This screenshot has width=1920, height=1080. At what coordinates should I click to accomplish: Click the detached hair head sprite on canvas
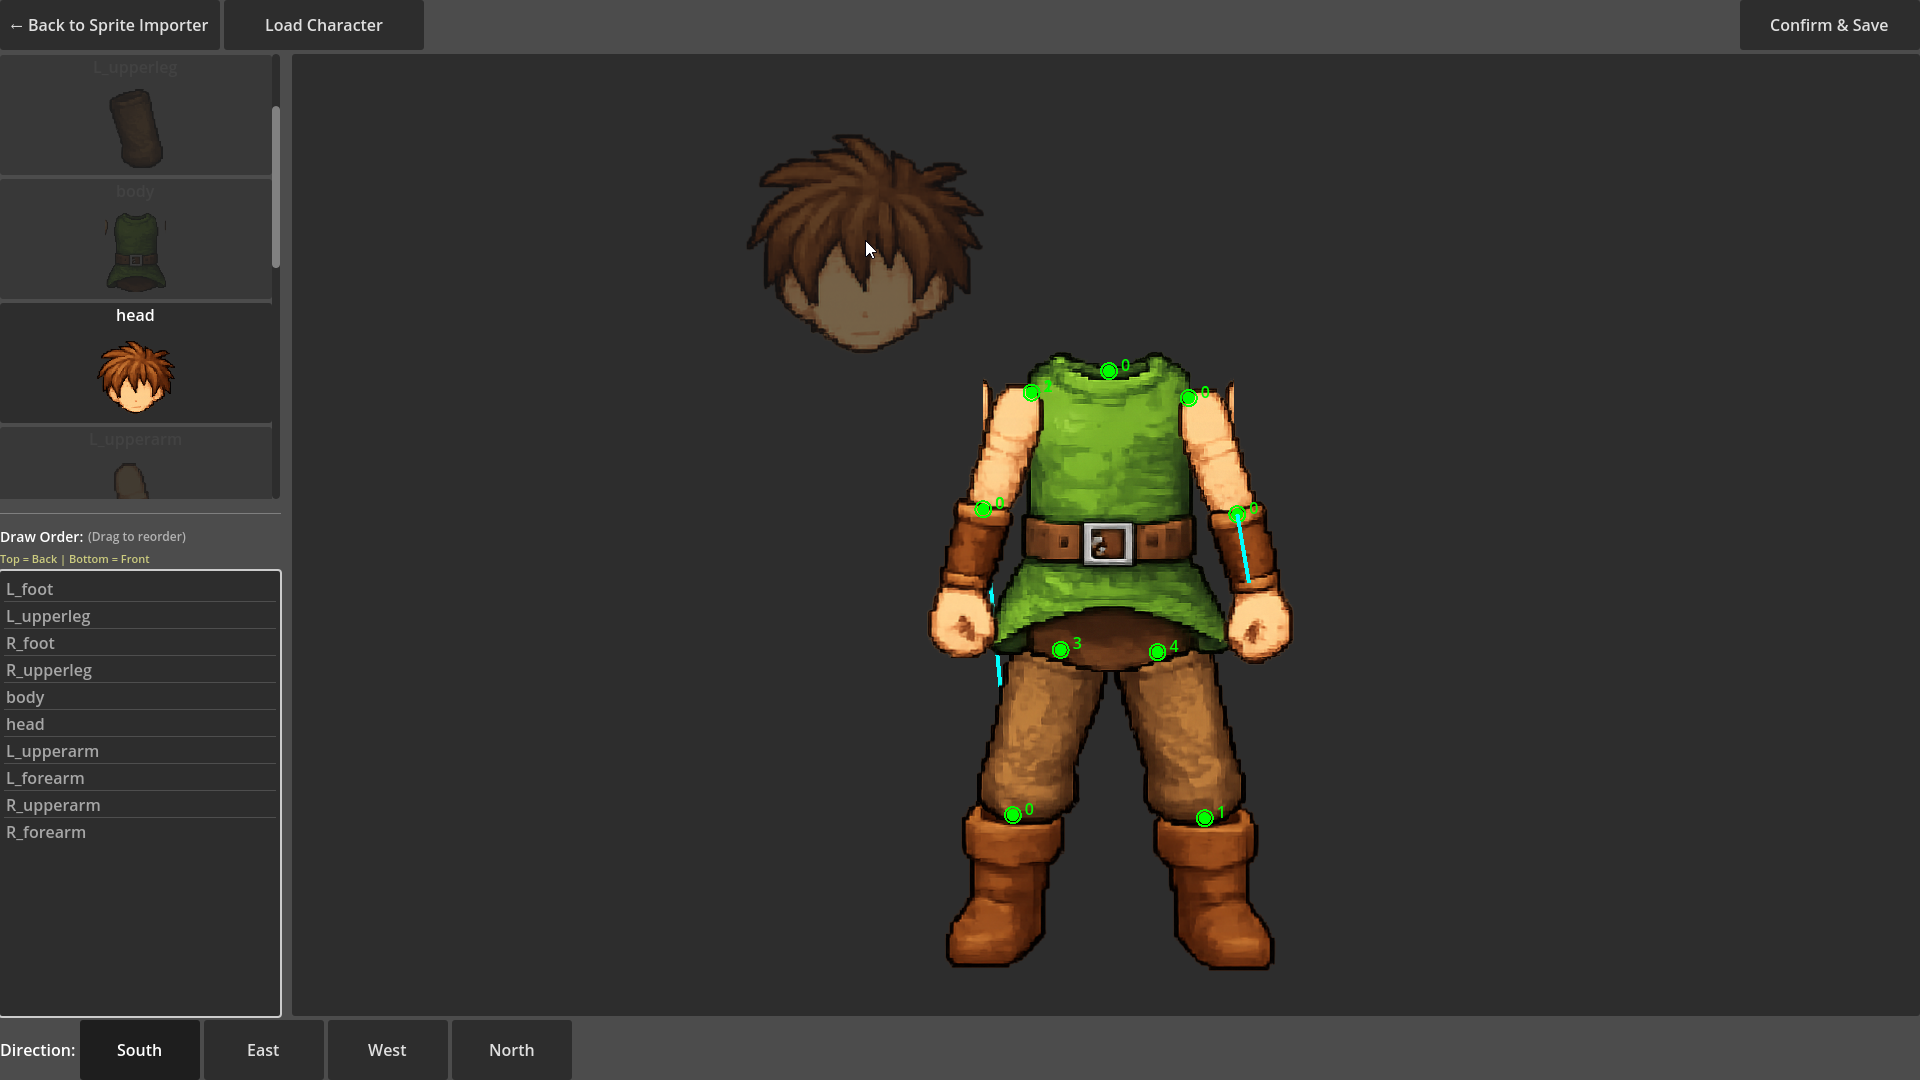[864, 245]
